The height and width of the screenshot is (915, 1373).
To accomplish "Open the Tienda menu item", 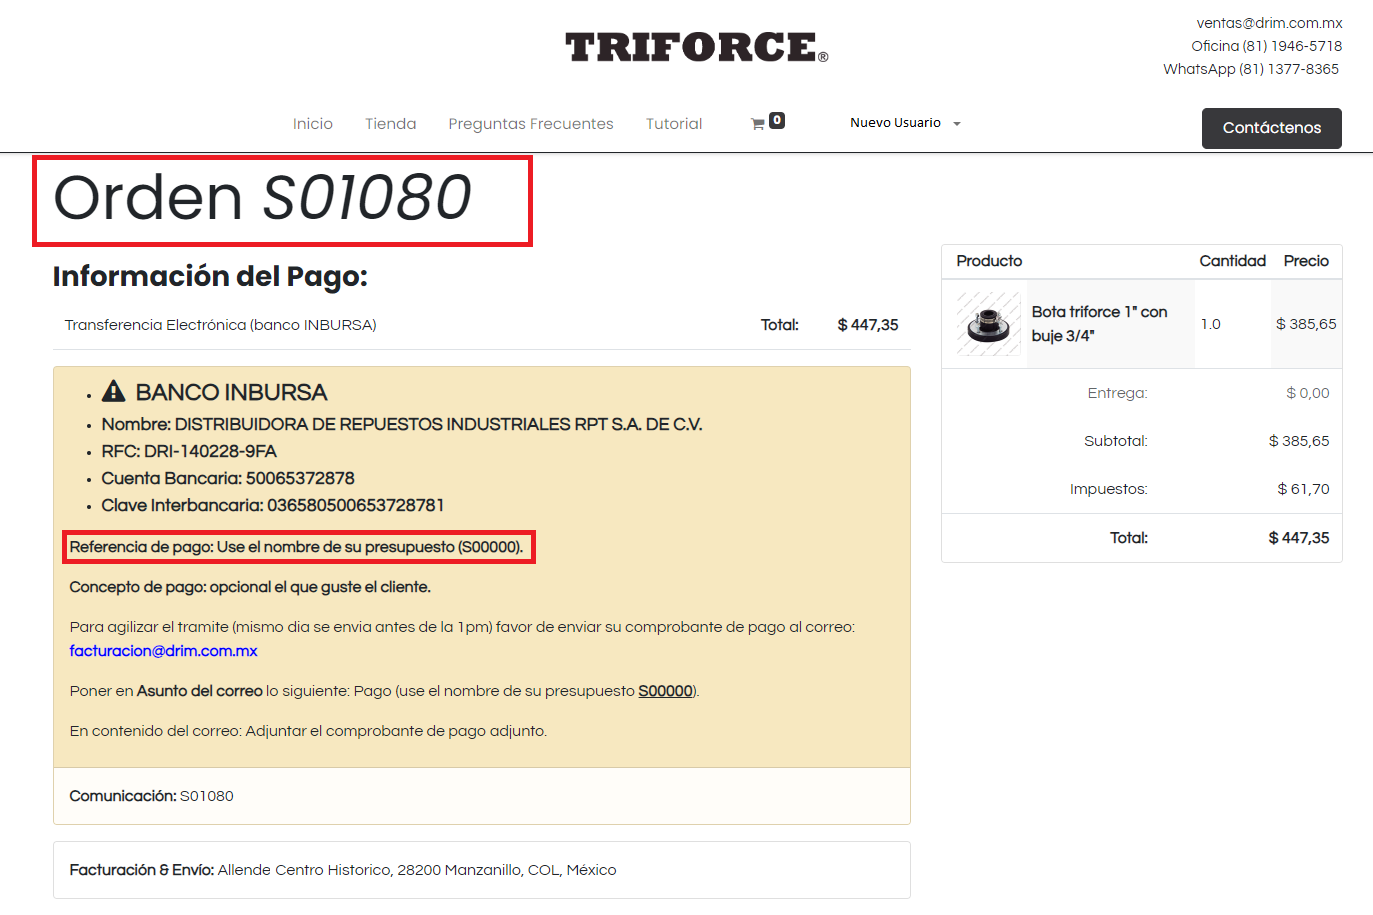I will tap(390, 124).
